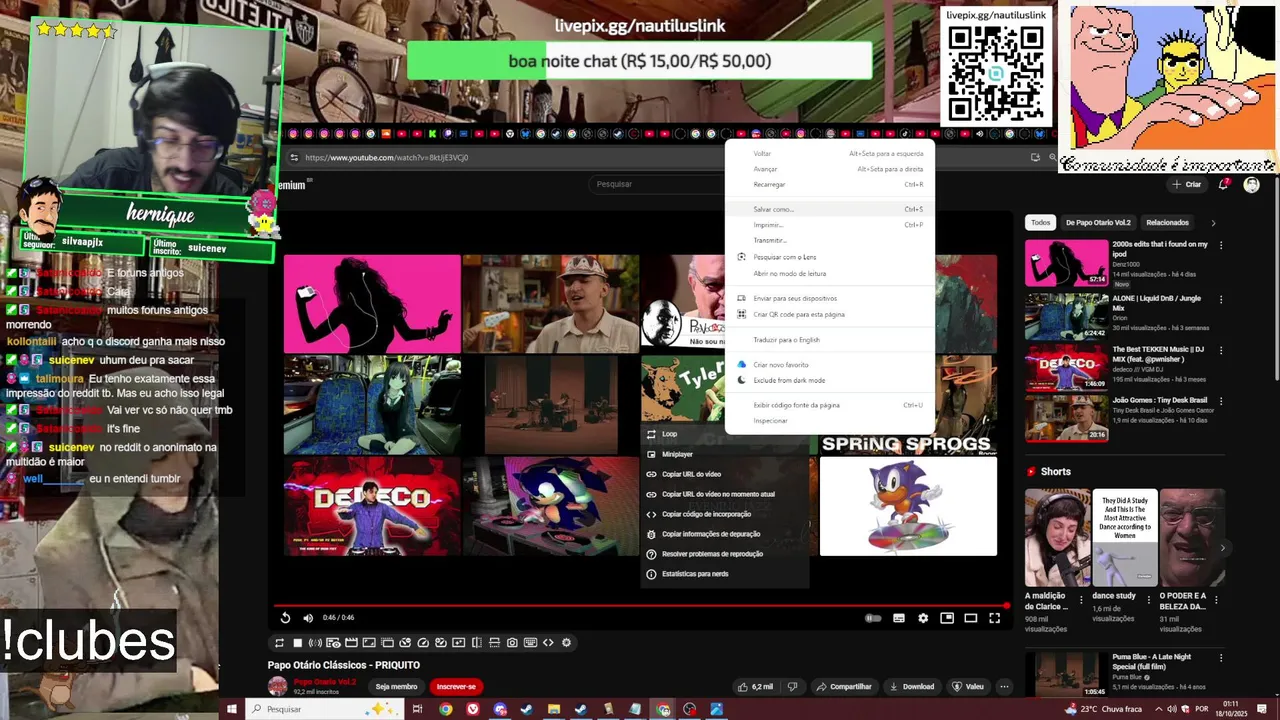This screenshot has width=1280, height=720.
Task: Toggle Exclude from dark mode
Action: pos(830,380)
